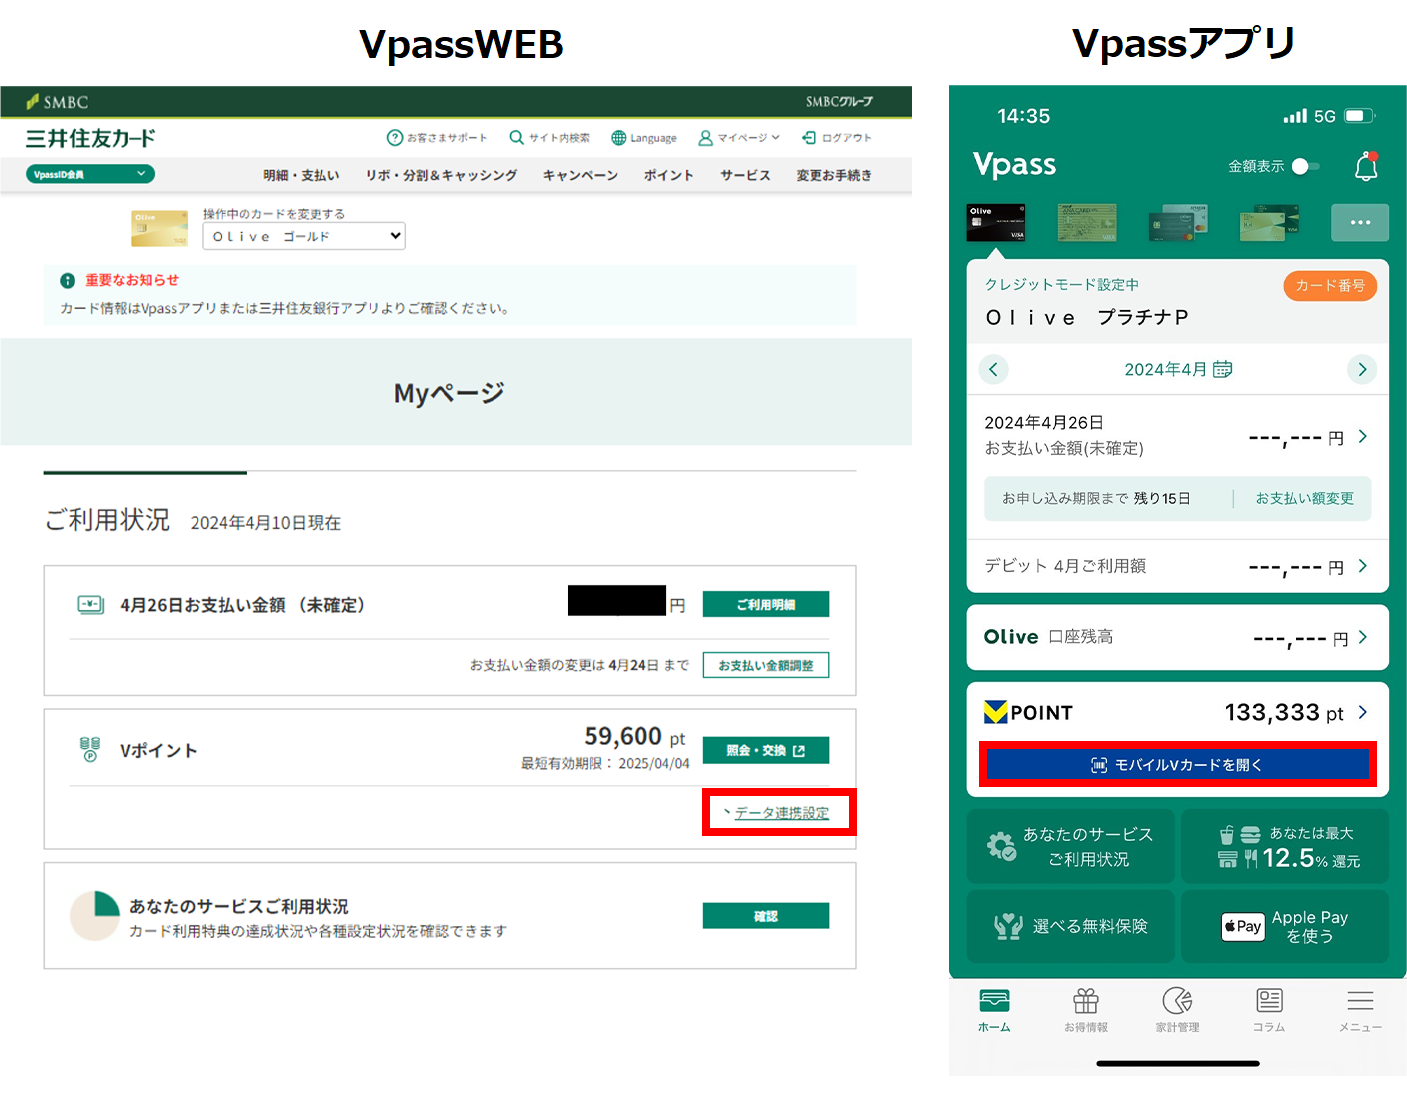This screenshot has width=1407, height=1093.
Task: Tap the notification bell in Vpass app
Action: point(1366,166)
